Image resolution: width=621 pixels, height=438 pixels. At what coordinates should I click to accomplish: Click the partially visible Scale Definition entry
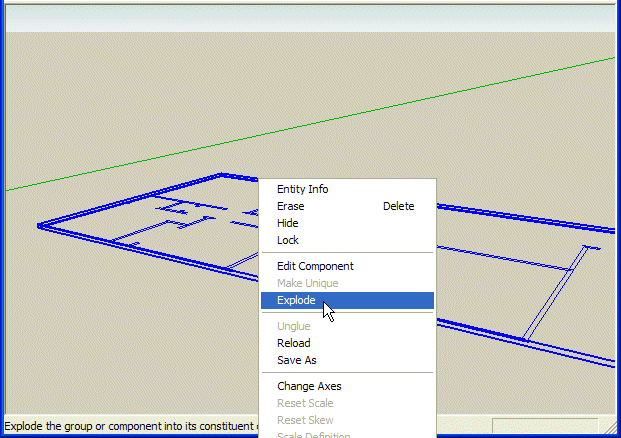[313, 434]
